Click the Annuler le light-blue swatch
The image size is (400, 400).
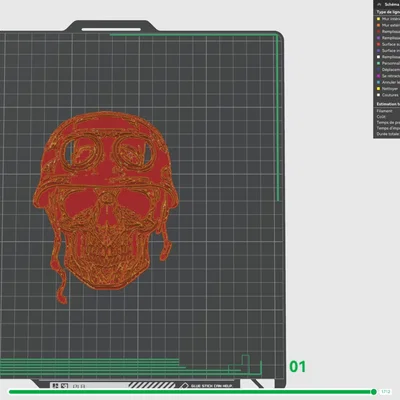(x=378, y=82)
